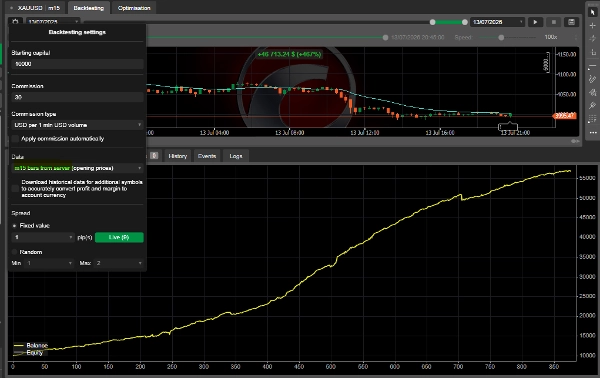
Task: Open the Data source dropdown
Action: click(77, 168)
